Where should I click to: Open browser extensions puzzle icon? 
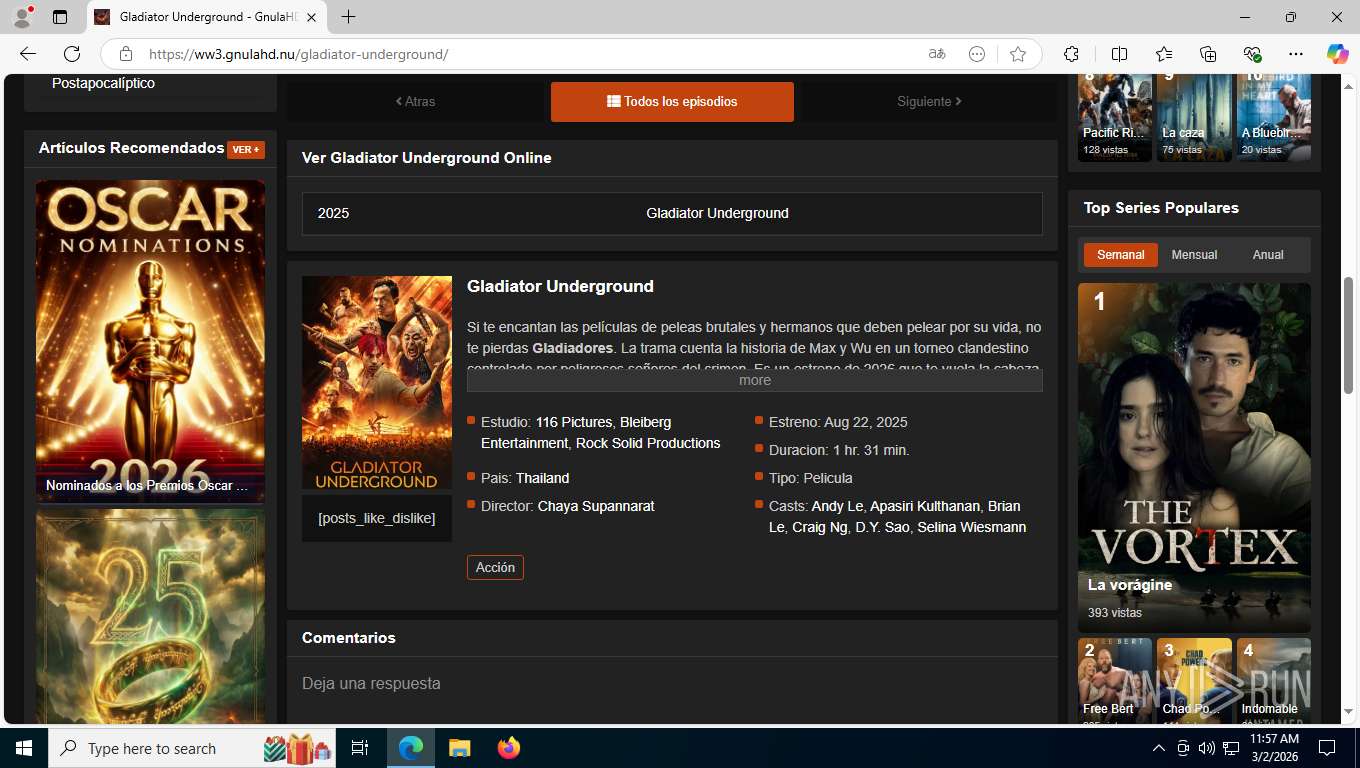pyautogui.click(x=1071, y=54)
